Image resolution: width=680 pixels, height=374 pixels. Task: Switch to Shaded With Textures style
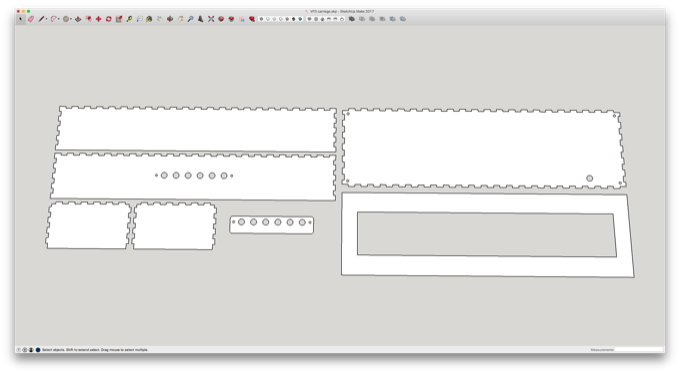click(x=294, y=19)
